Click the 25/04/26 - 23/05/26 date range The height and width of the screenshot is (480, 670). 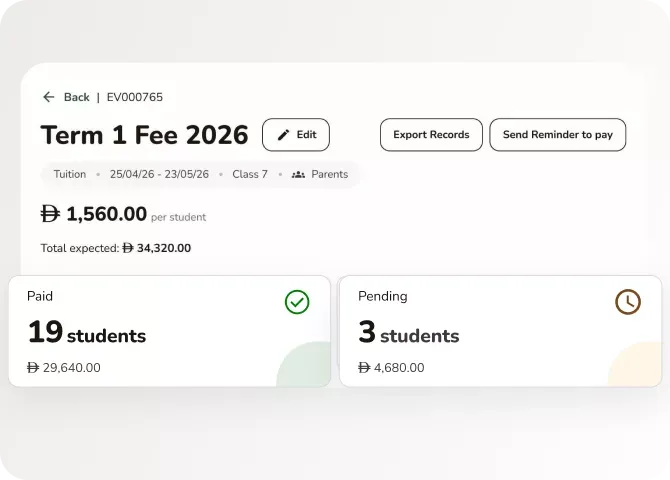click(159, 174)
